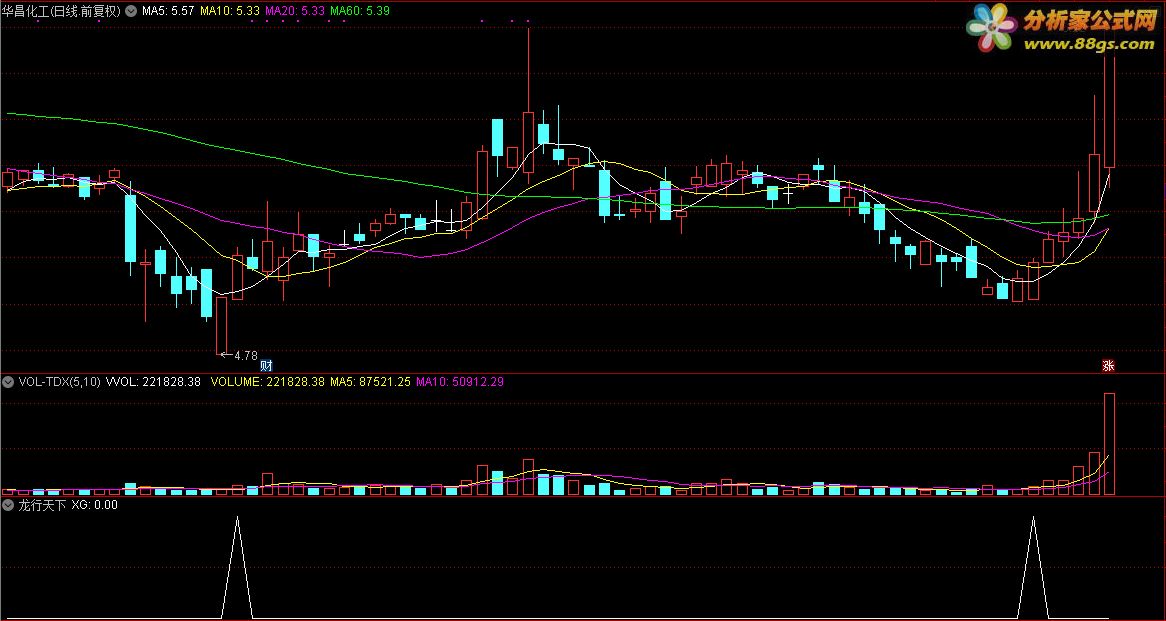Click the volume MA10: 50912.29 value

click(461, 382)
